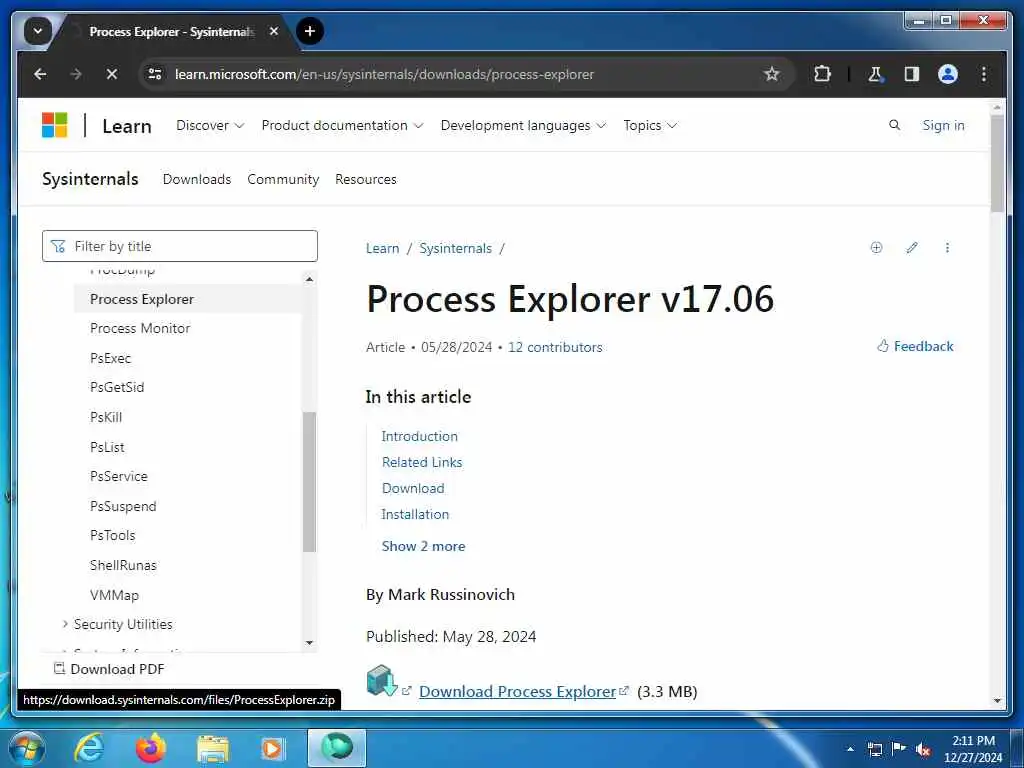Click the Process Explorer download package icon
The height and width of the screenshot is (768, 1024).
coord(381,681)
